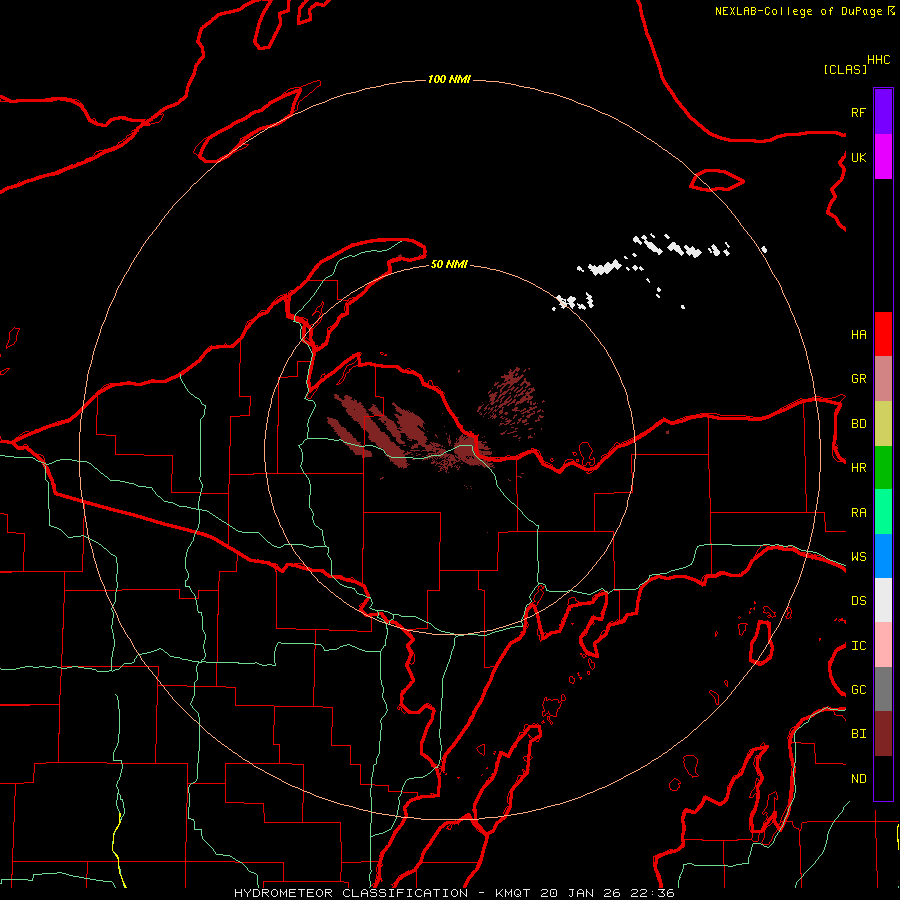Viewport: 900px width, 900px height.
Task: Click the RA light green legend swatch
Action: (883, 512)
